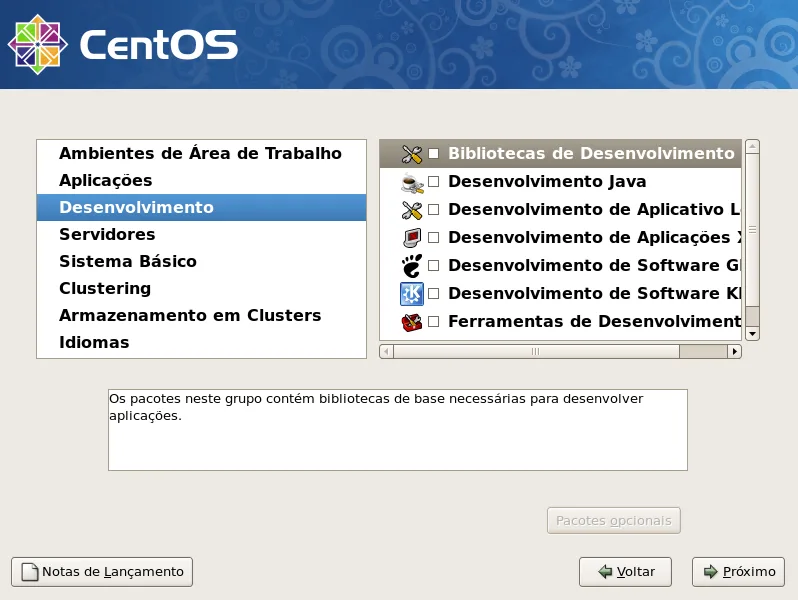
Task: Check the Bibliotecas de Desenvolvimento checkbox
Action: 434,153
